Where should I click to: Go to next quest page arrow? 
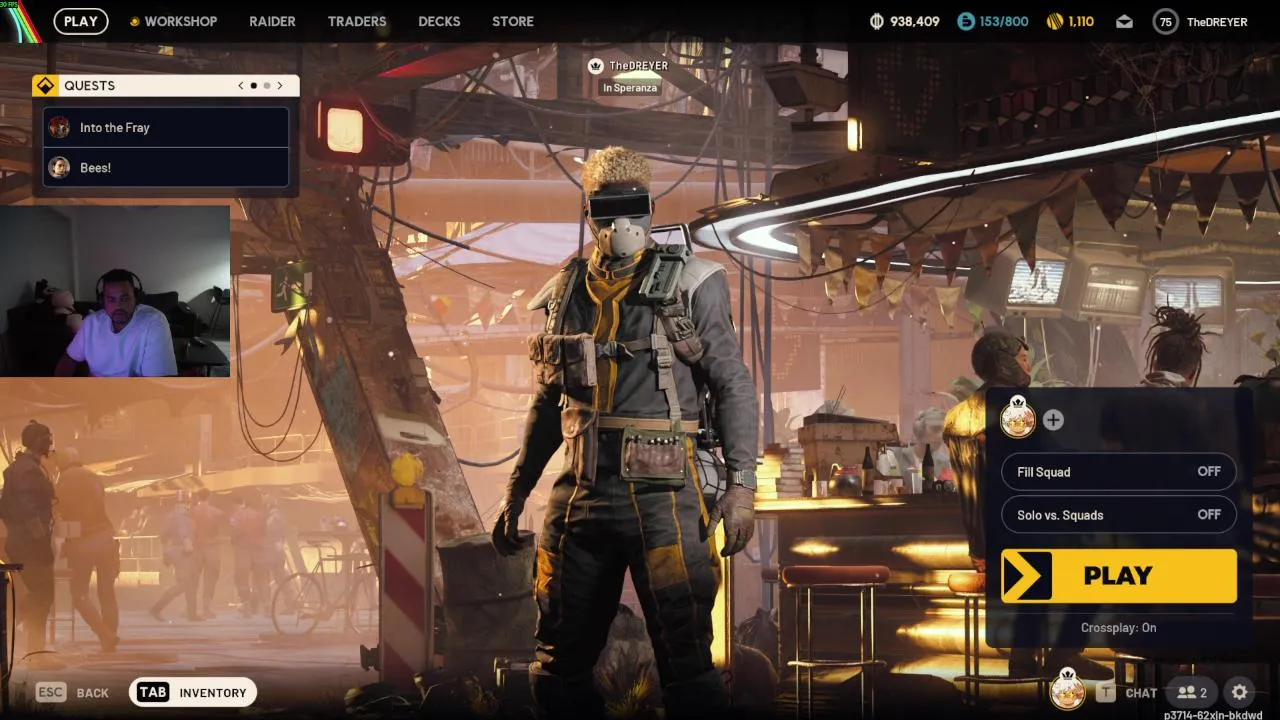point(280,85)
